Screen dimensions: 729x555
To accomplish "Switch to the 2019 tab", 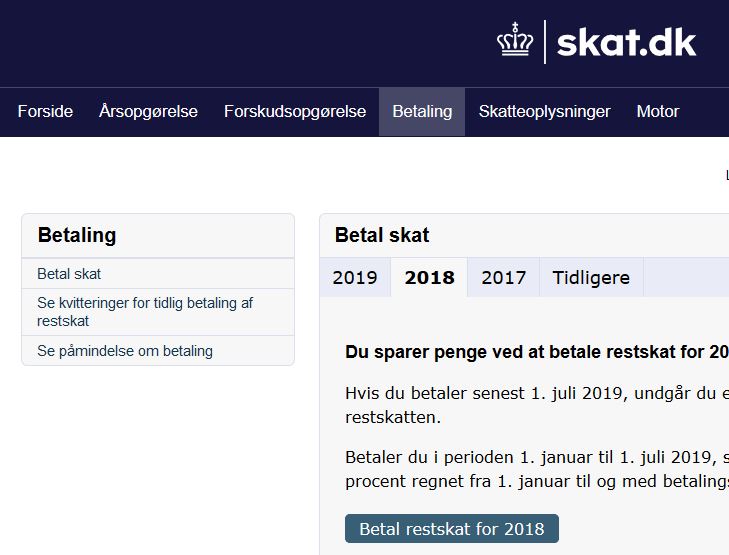I will pyautogui.click(x=355, y=278).
